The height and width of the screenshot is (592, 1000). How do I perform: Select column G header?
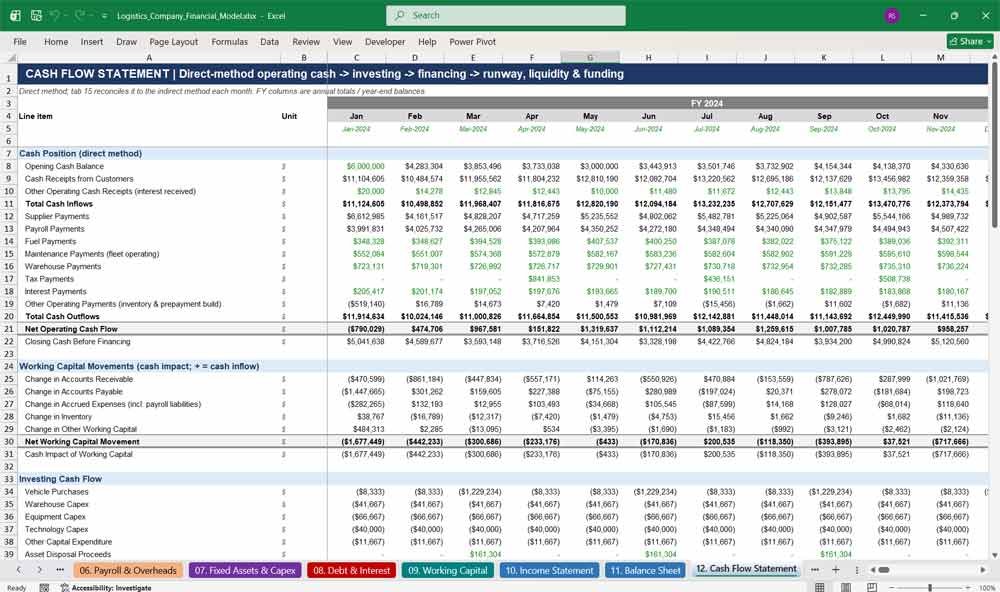(590, 57)
